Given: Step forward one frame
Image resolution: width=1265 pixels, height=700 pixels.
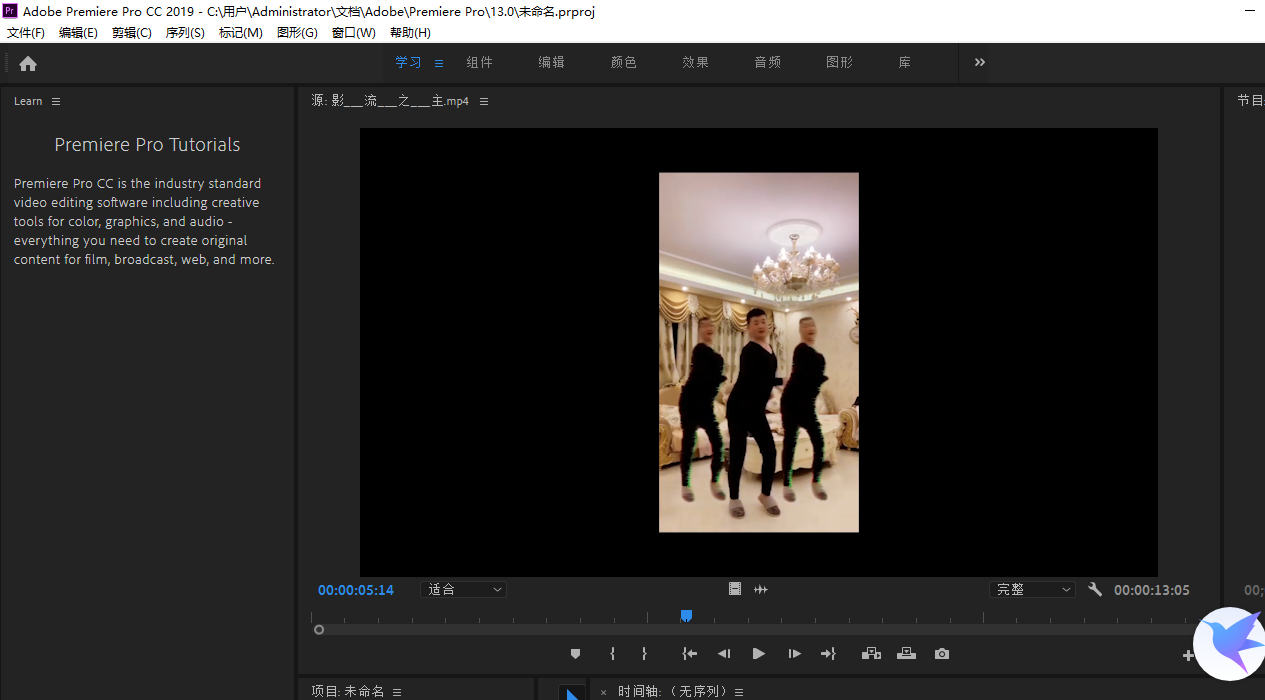Looking at the screenshot, I should (794, 654).
